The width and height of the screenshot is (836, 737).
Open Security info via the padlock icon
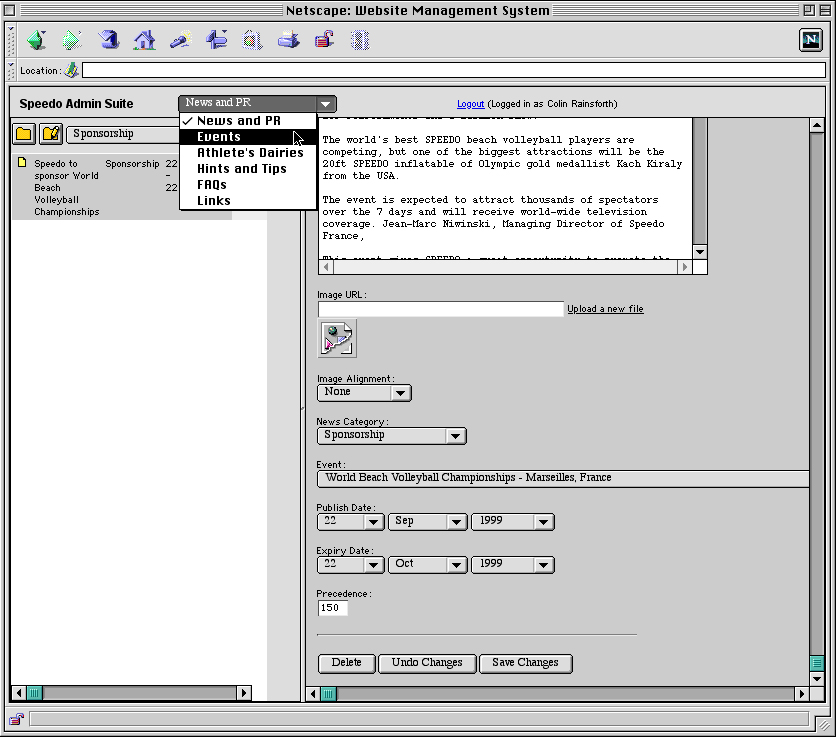[x=324, y=40]
